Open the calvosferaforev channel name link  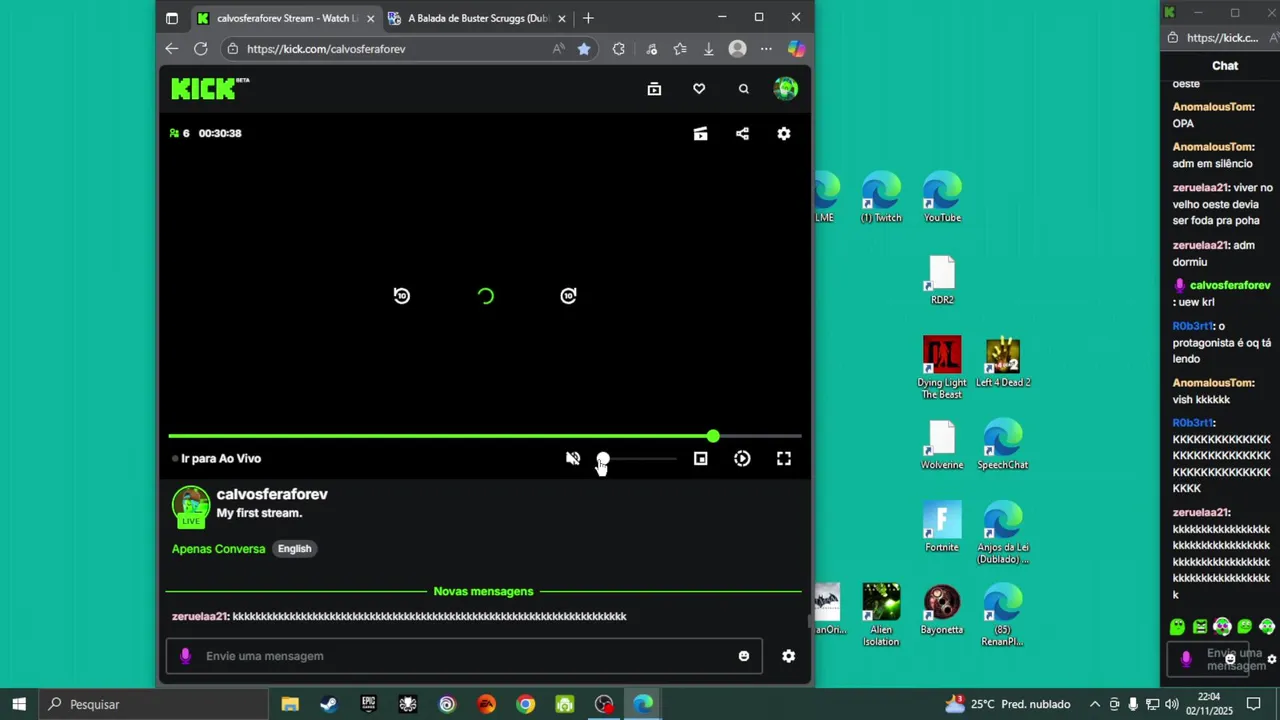[x=272, y=494]
